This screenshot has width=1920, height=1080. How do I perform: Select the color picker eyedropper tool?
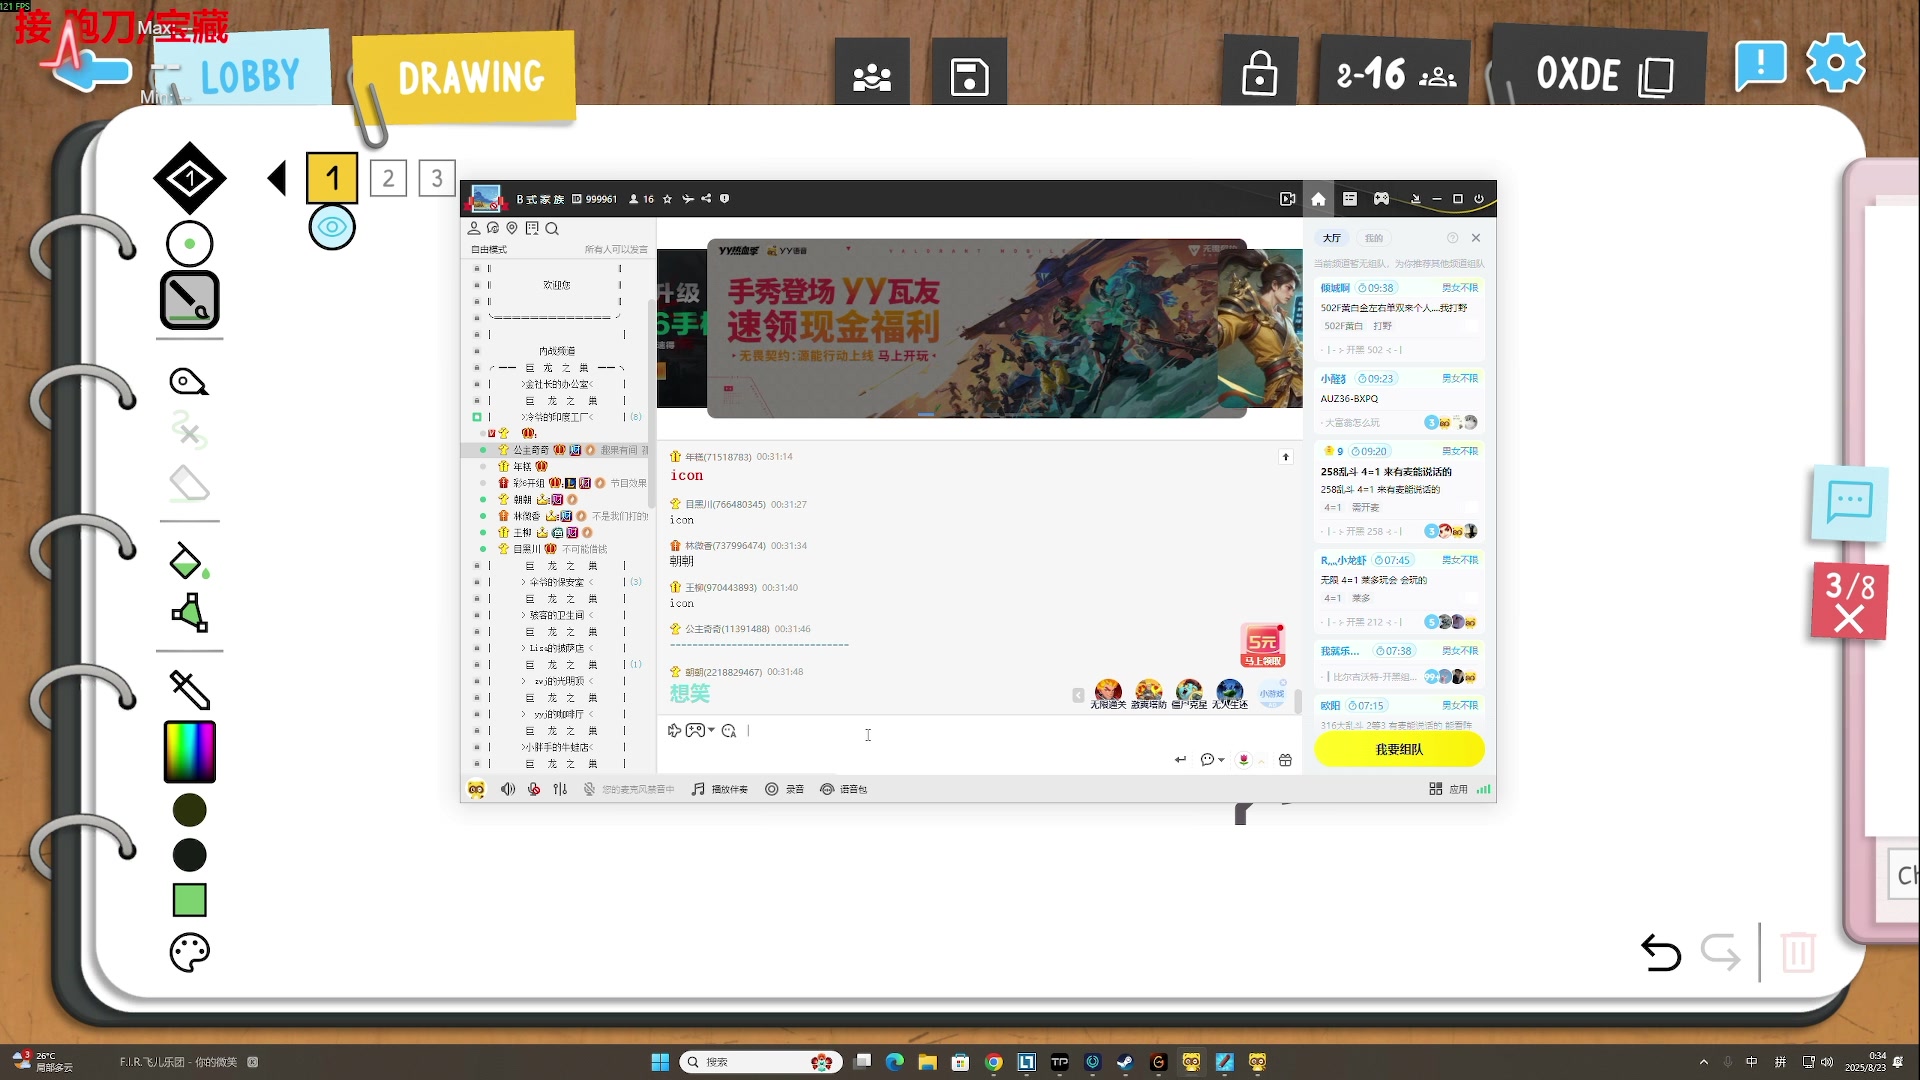[x=189, y=689]
